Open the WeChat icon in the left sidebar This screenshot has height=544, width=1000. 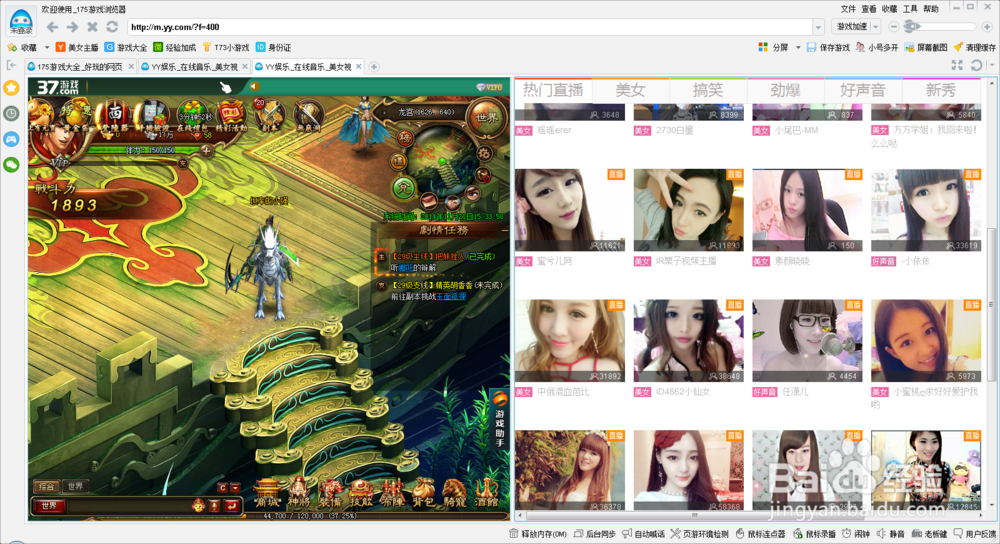pyautogui.click(x=11, y=165)
